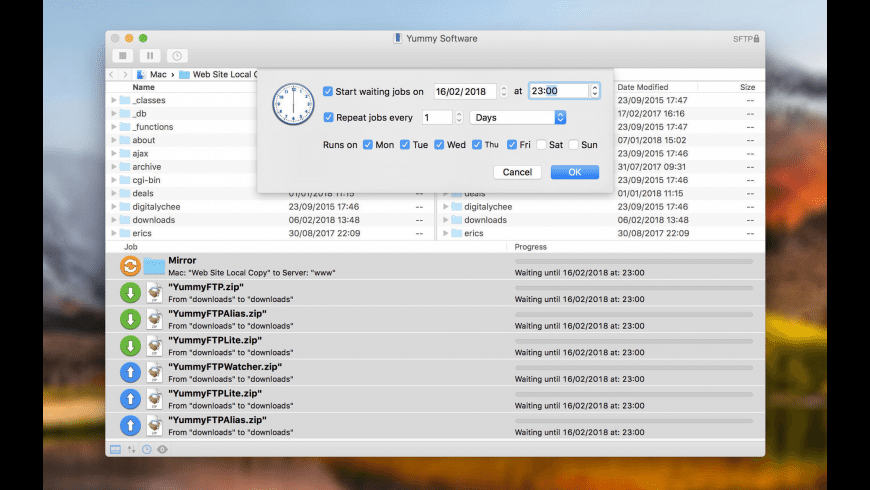This screenshot has height=490, width=870.
Task: Go forward with the right navigation arrow
Action: click(x=125, y=74)
